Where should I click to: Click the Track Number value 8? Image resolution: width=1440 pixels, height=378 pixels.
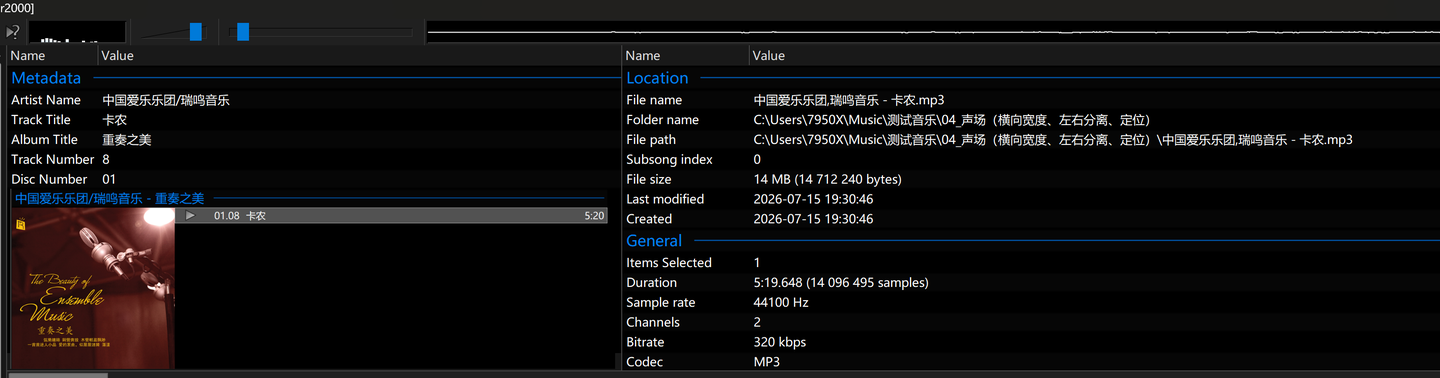tap(106, 159)
